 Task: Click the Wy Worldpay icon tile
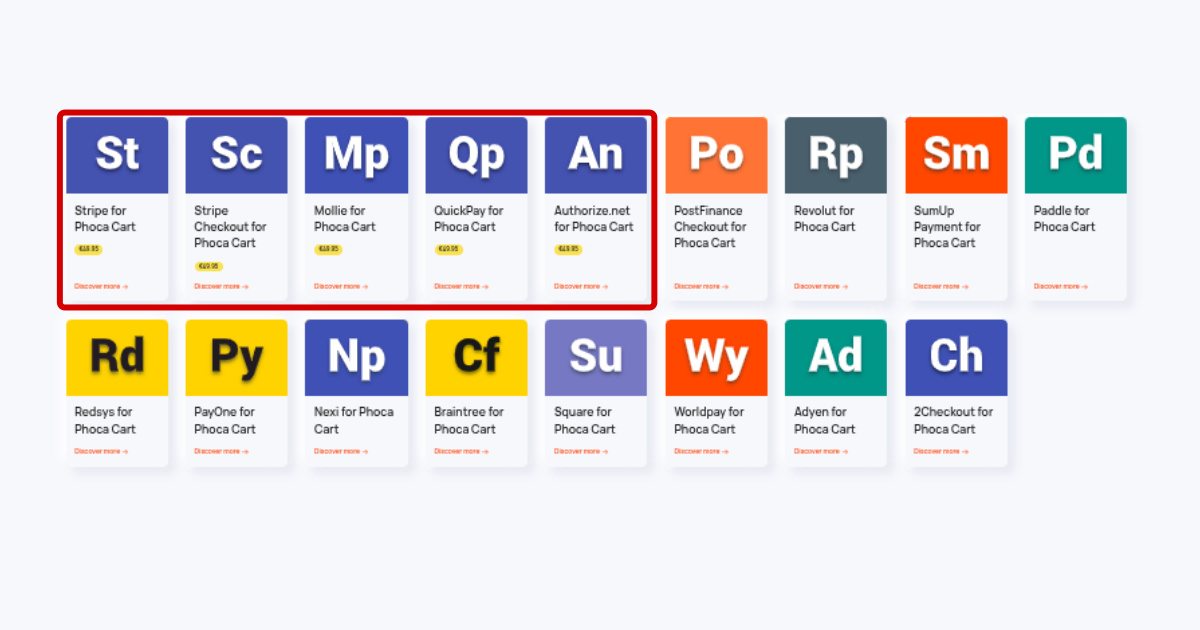click(x=716, y=357)
